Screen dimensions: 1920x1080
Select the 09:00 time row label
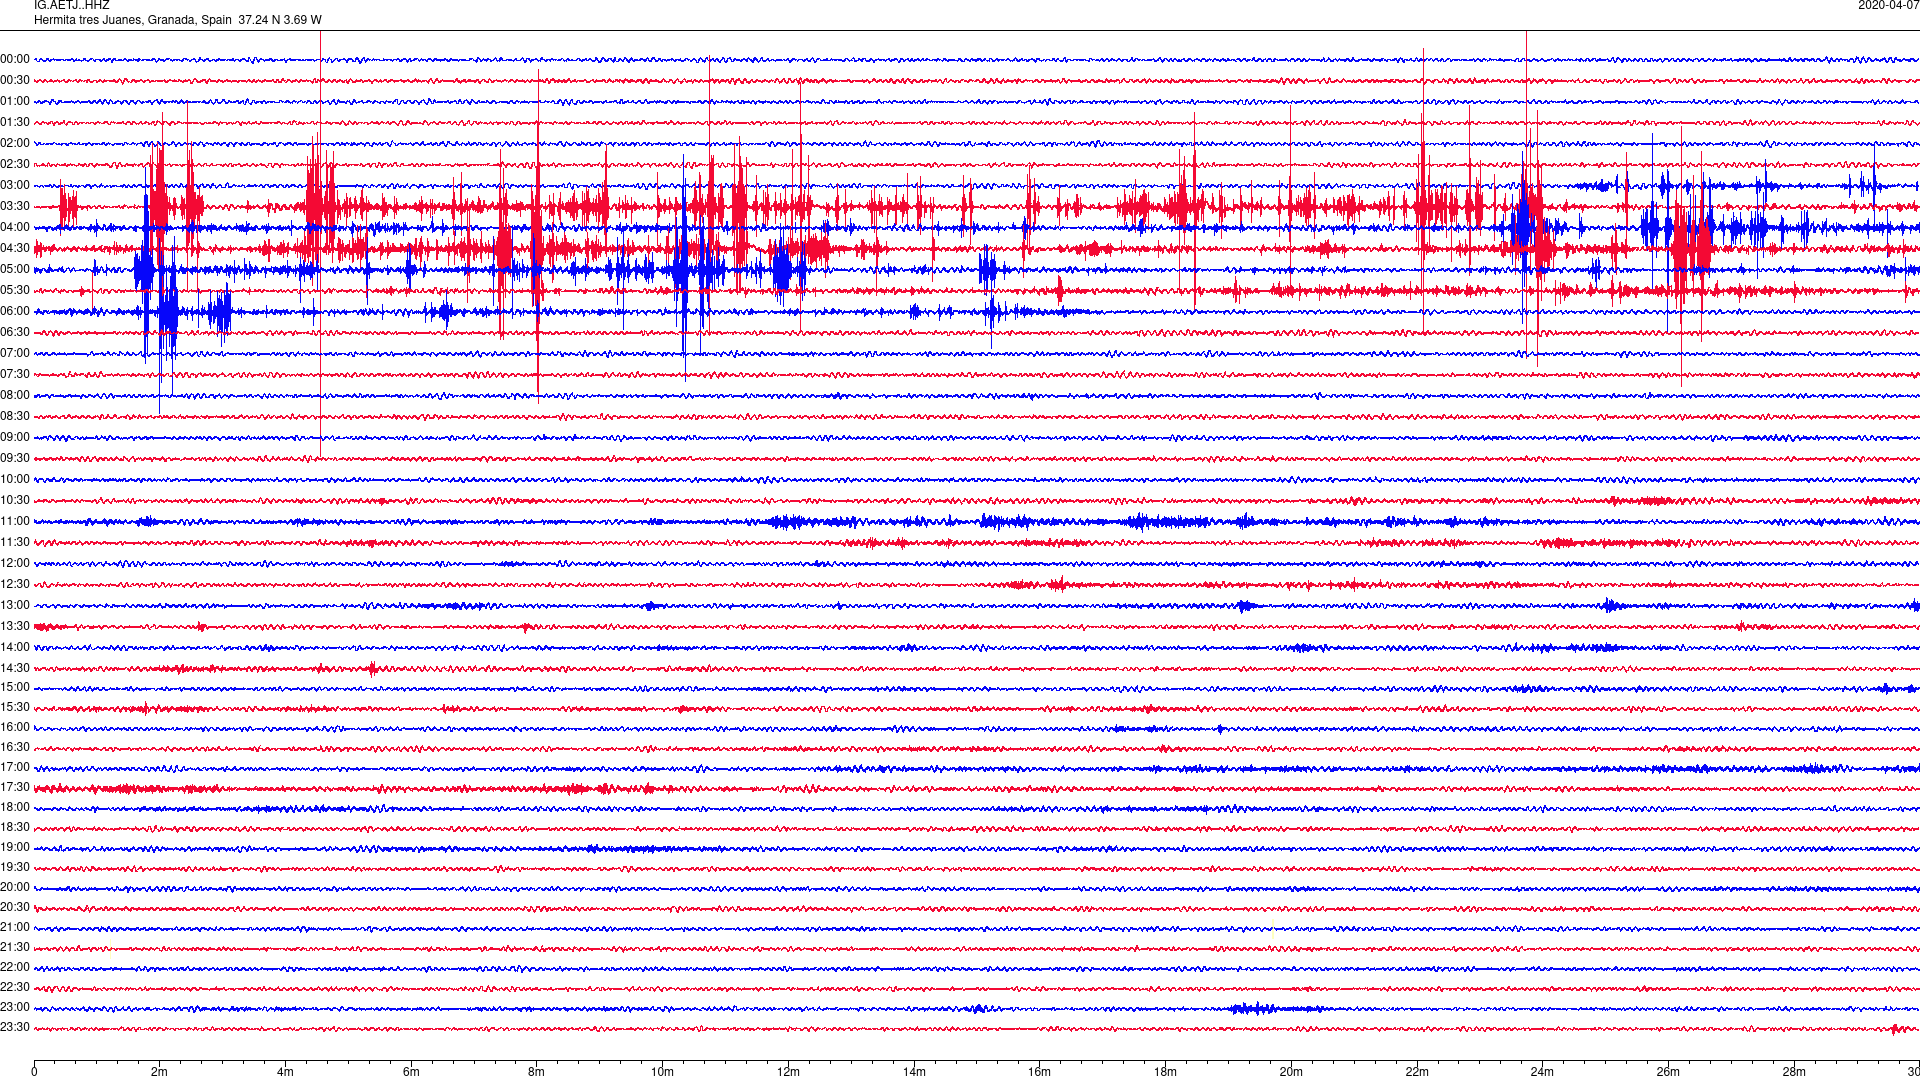pyautogui.click(x=15, y=437)
